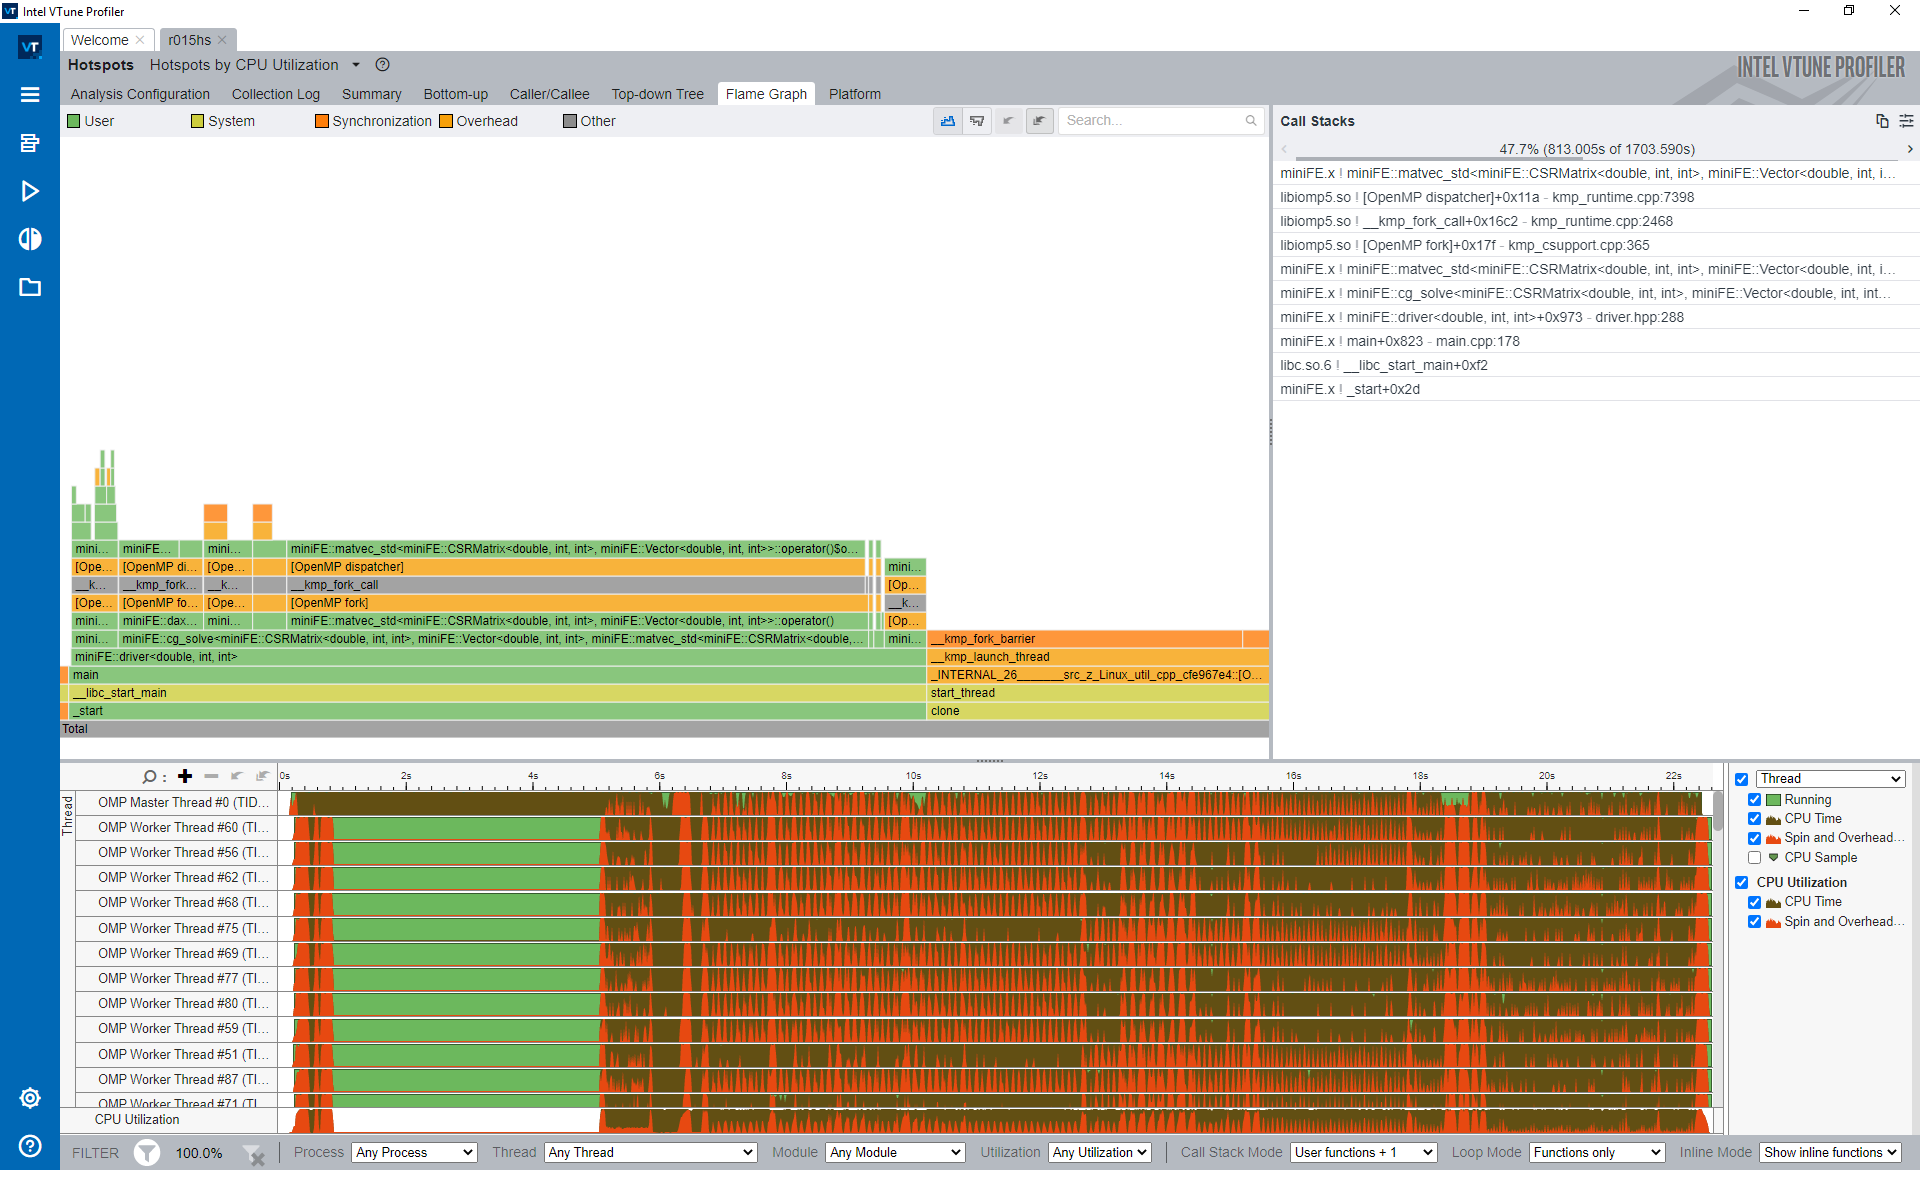Open Call Stacks panel settings icon
This screenshot has height=1200, width=1920.
coord(1906,121)
